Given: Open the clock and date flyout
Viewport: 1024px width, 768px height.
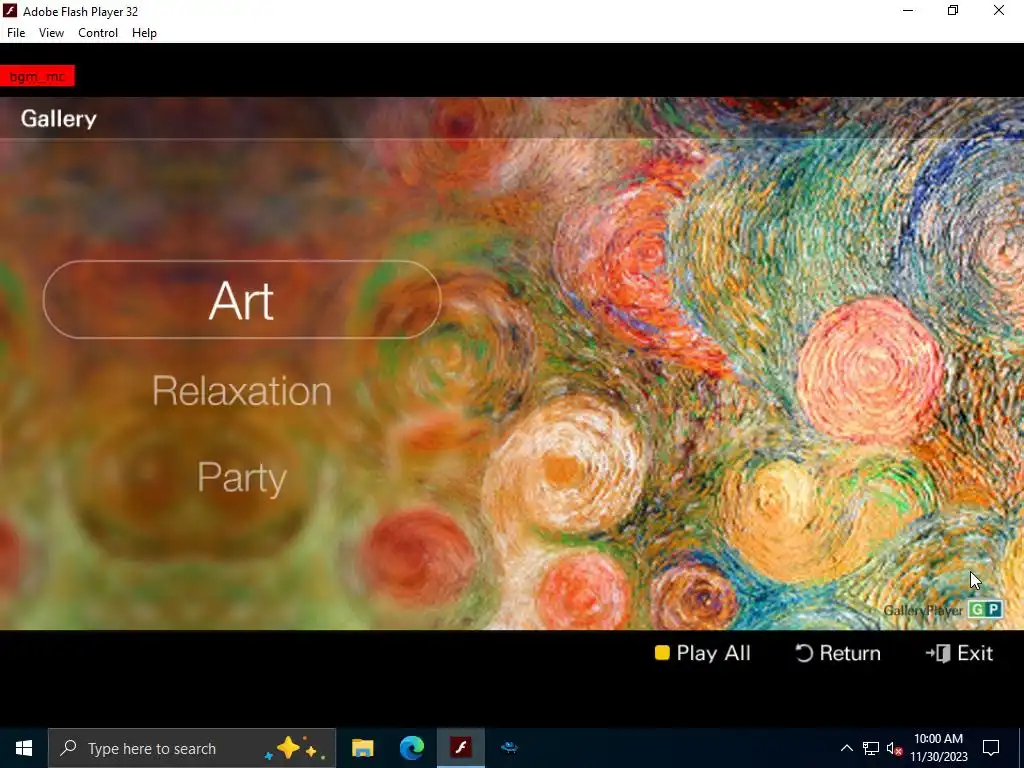Looking at the screenshot, I should 938,748.
